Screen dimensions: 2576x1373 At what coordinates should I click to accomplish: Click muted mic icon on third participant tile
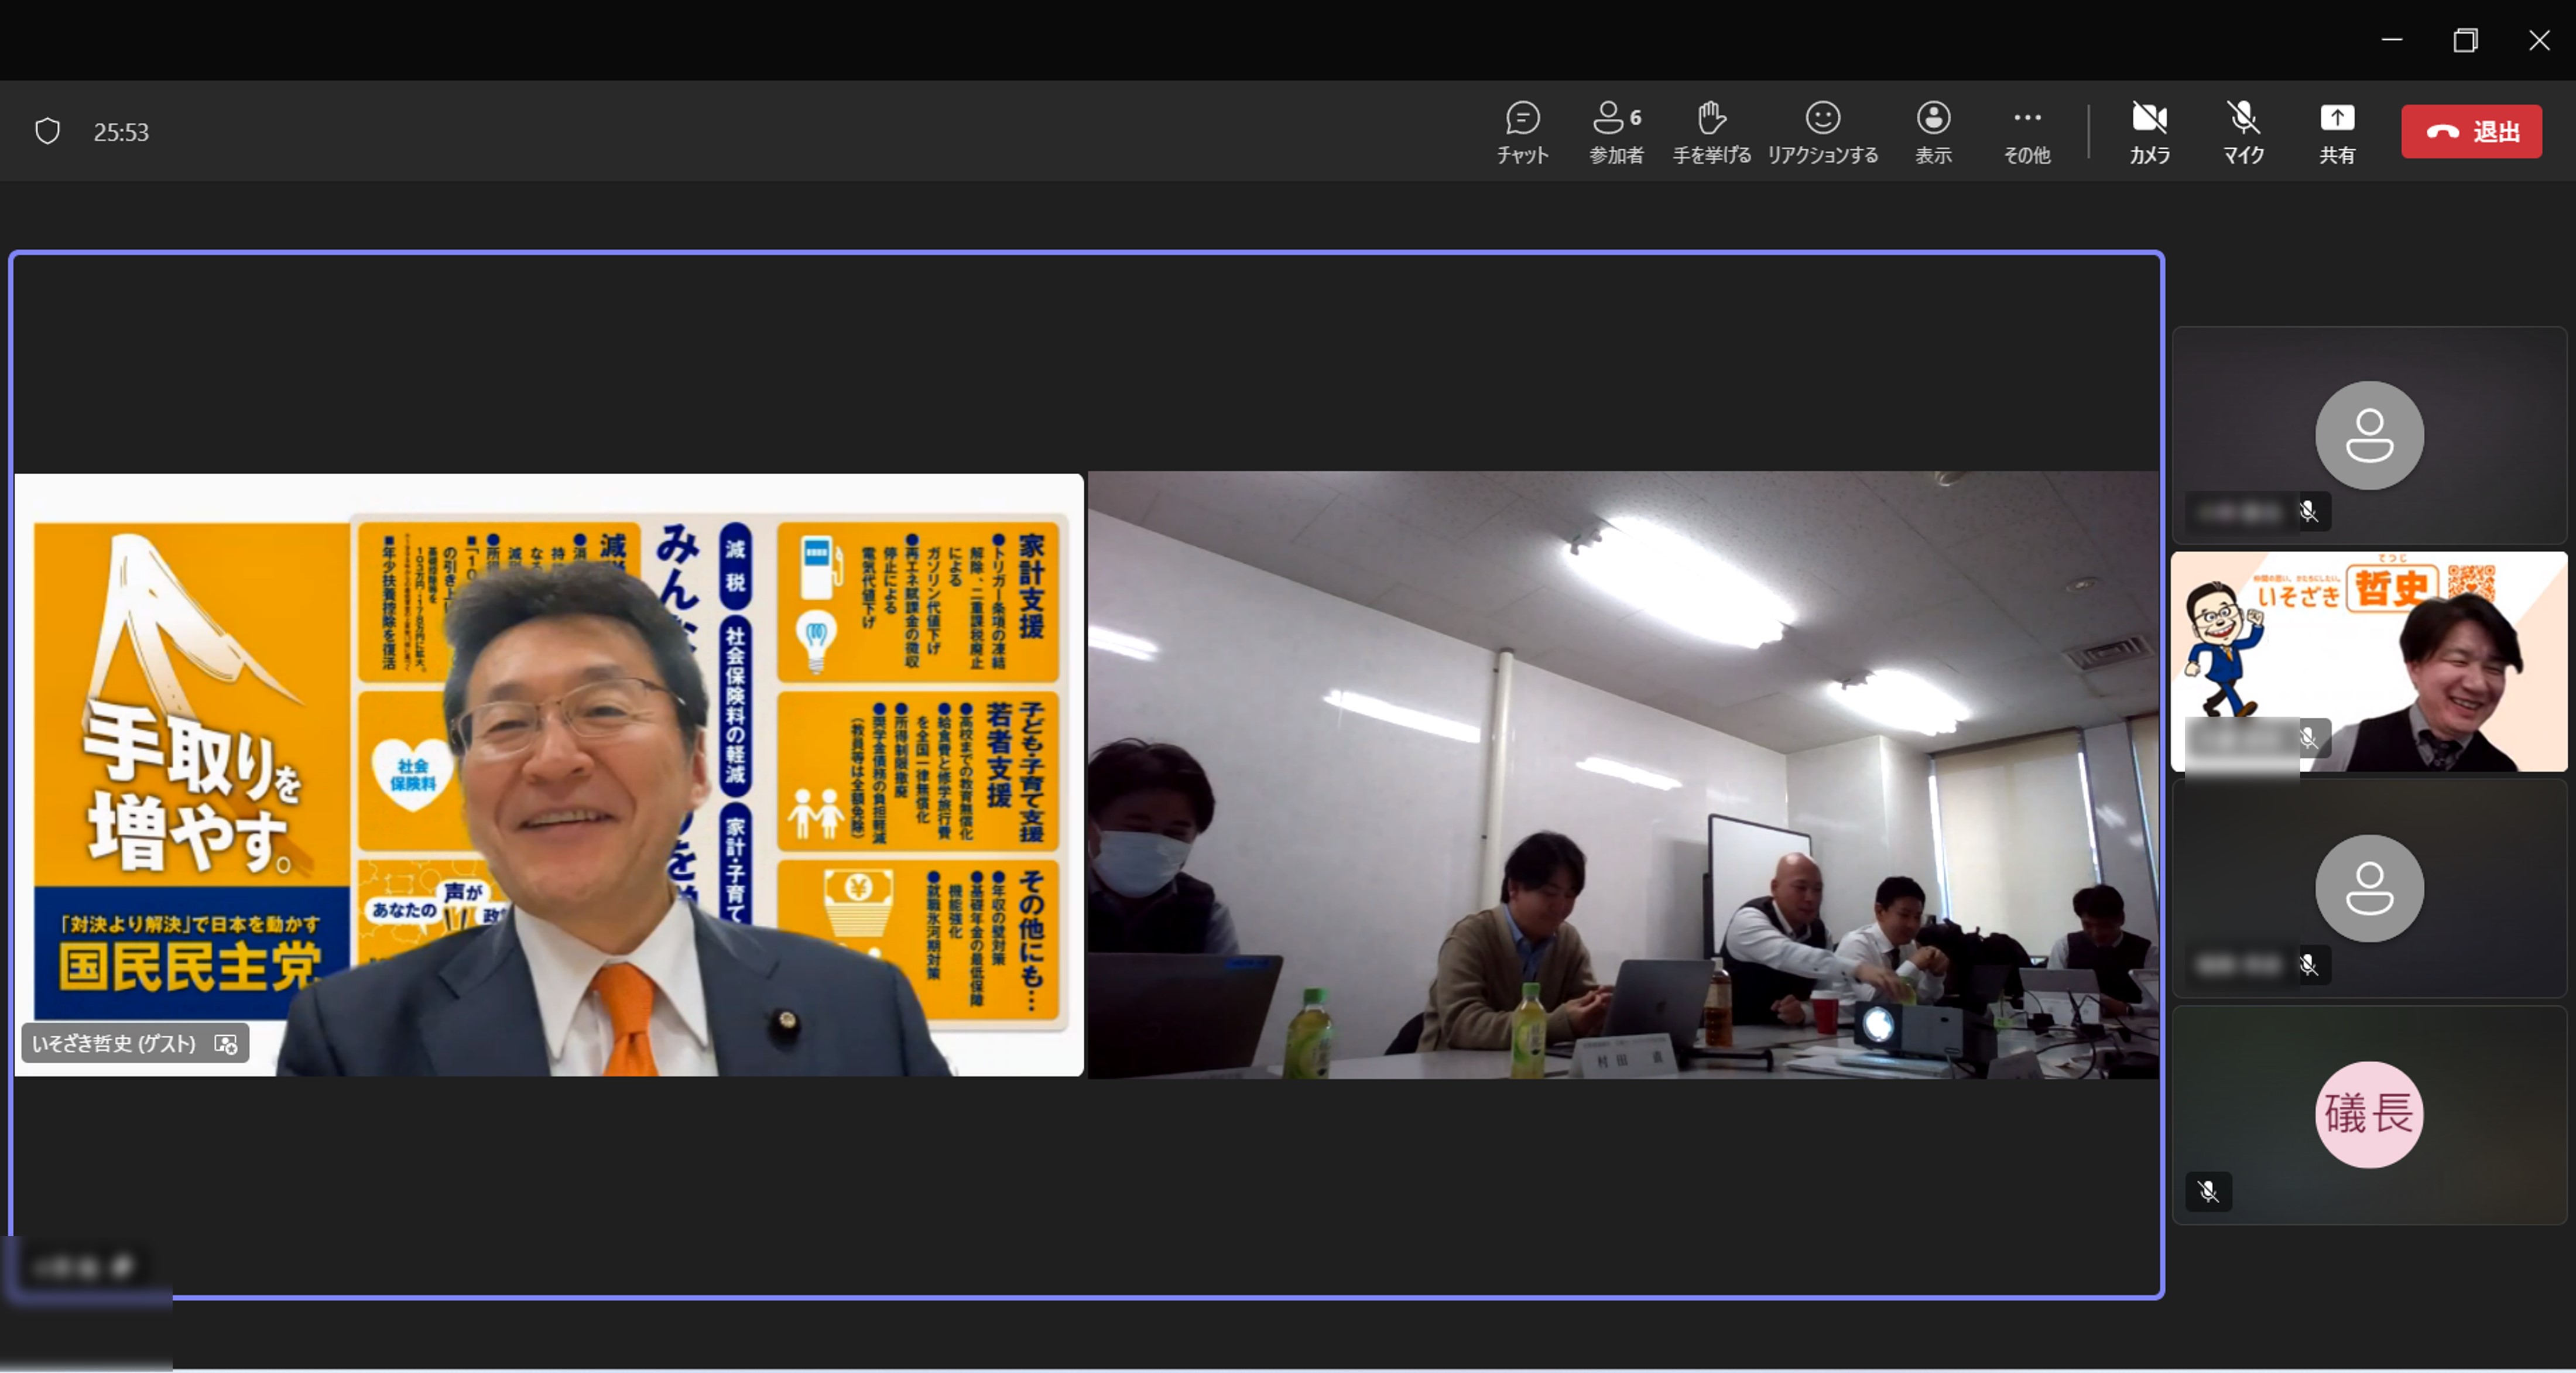click(x=2308, y=965)
